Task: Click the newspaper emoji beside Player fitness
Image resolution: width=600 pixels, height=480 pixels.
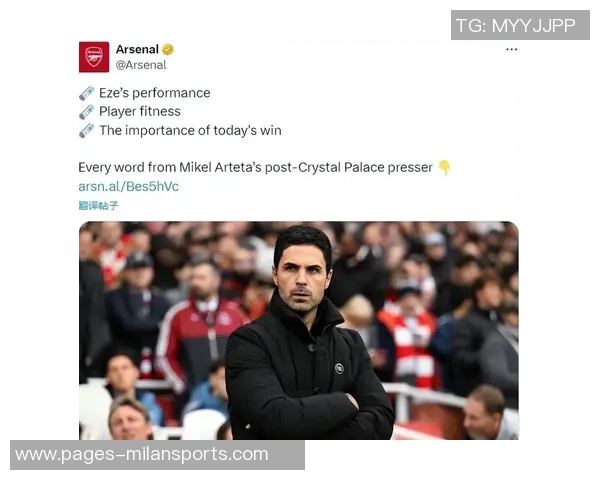Action: click(86, 112)
